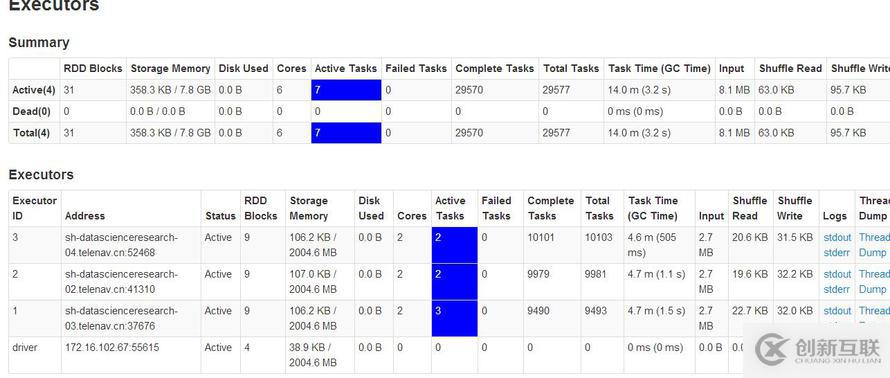Sort executors table by Task Time header
The height and width of the screenshot is (378, 890).
(x=653, y=208)
